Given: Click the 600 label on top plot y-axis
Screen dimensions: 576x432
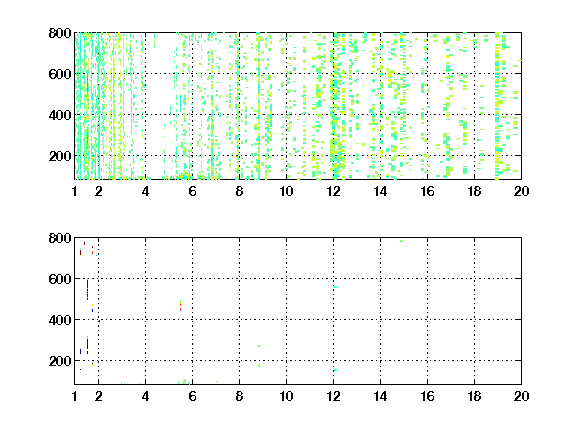Looking at the screenshot, I should [x=60, y=74].
